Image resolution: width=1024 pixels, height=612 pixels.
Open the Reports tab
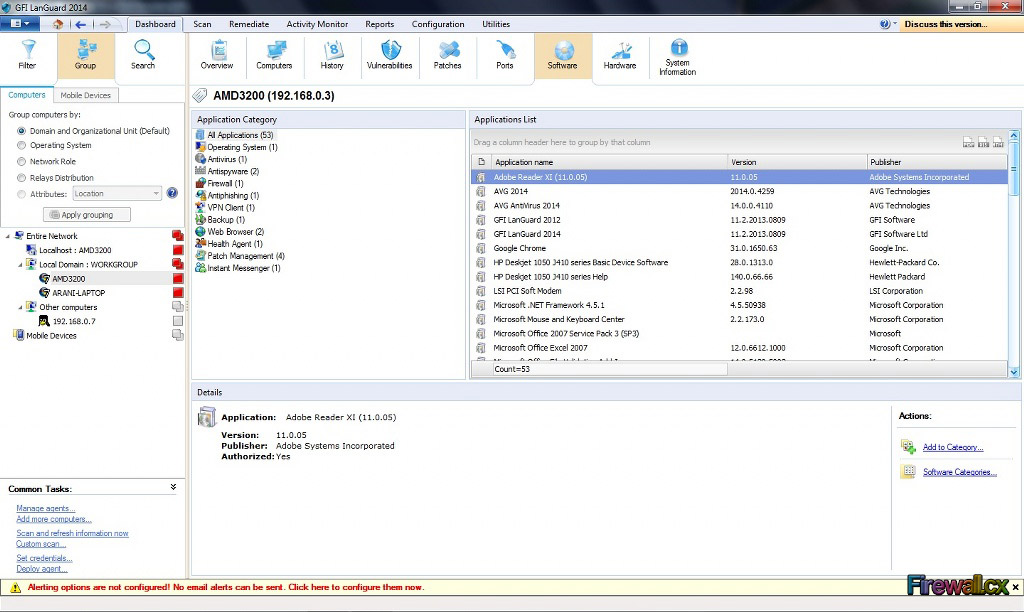pos(379,24)
